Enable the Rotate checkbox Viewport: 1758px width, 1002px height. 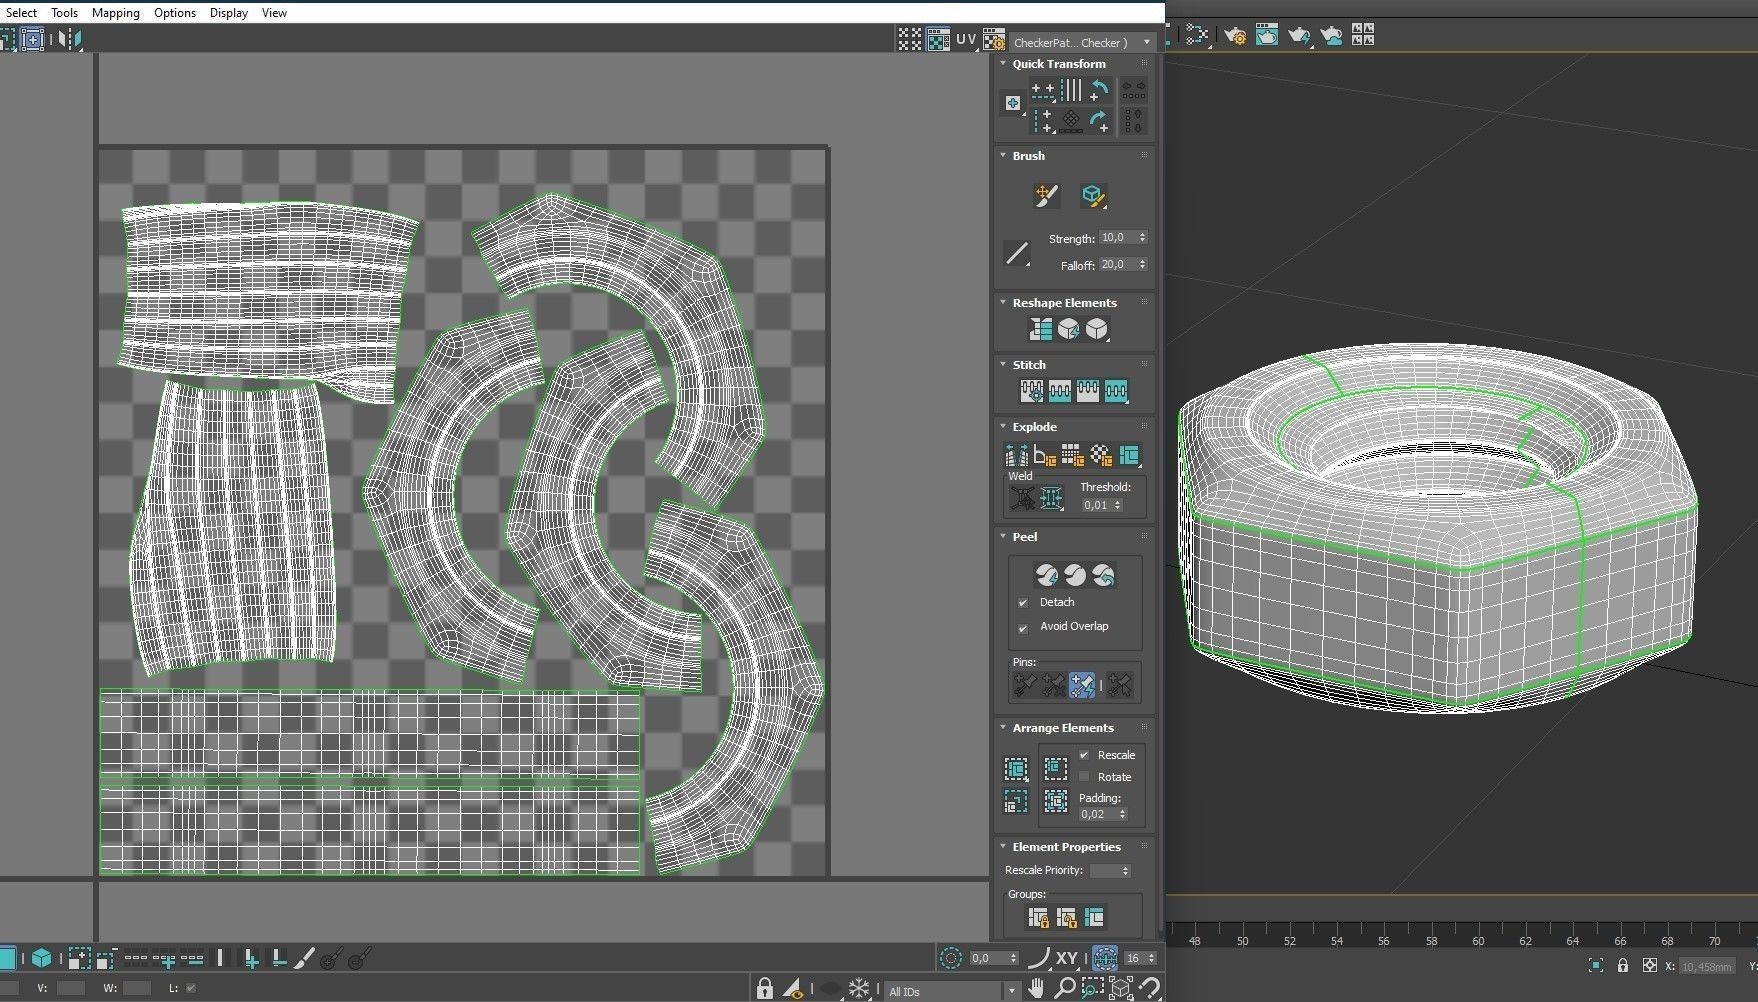(1084, 777)
